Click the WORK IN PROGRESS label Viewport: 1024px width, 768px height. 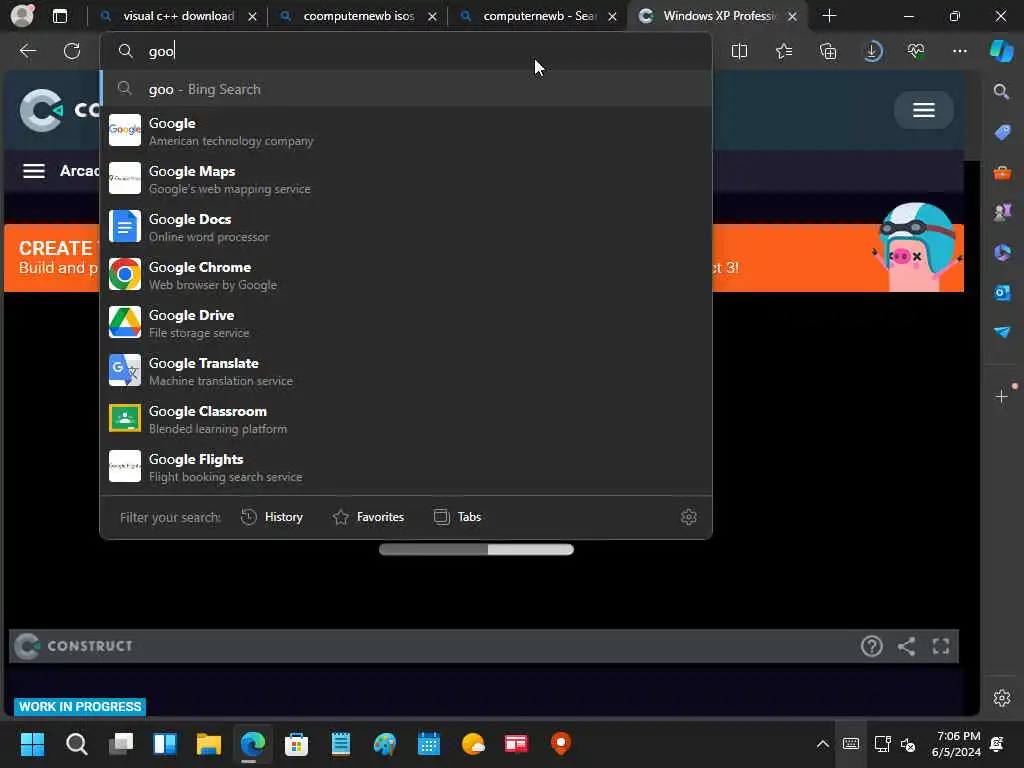click(x=80, y=707)
